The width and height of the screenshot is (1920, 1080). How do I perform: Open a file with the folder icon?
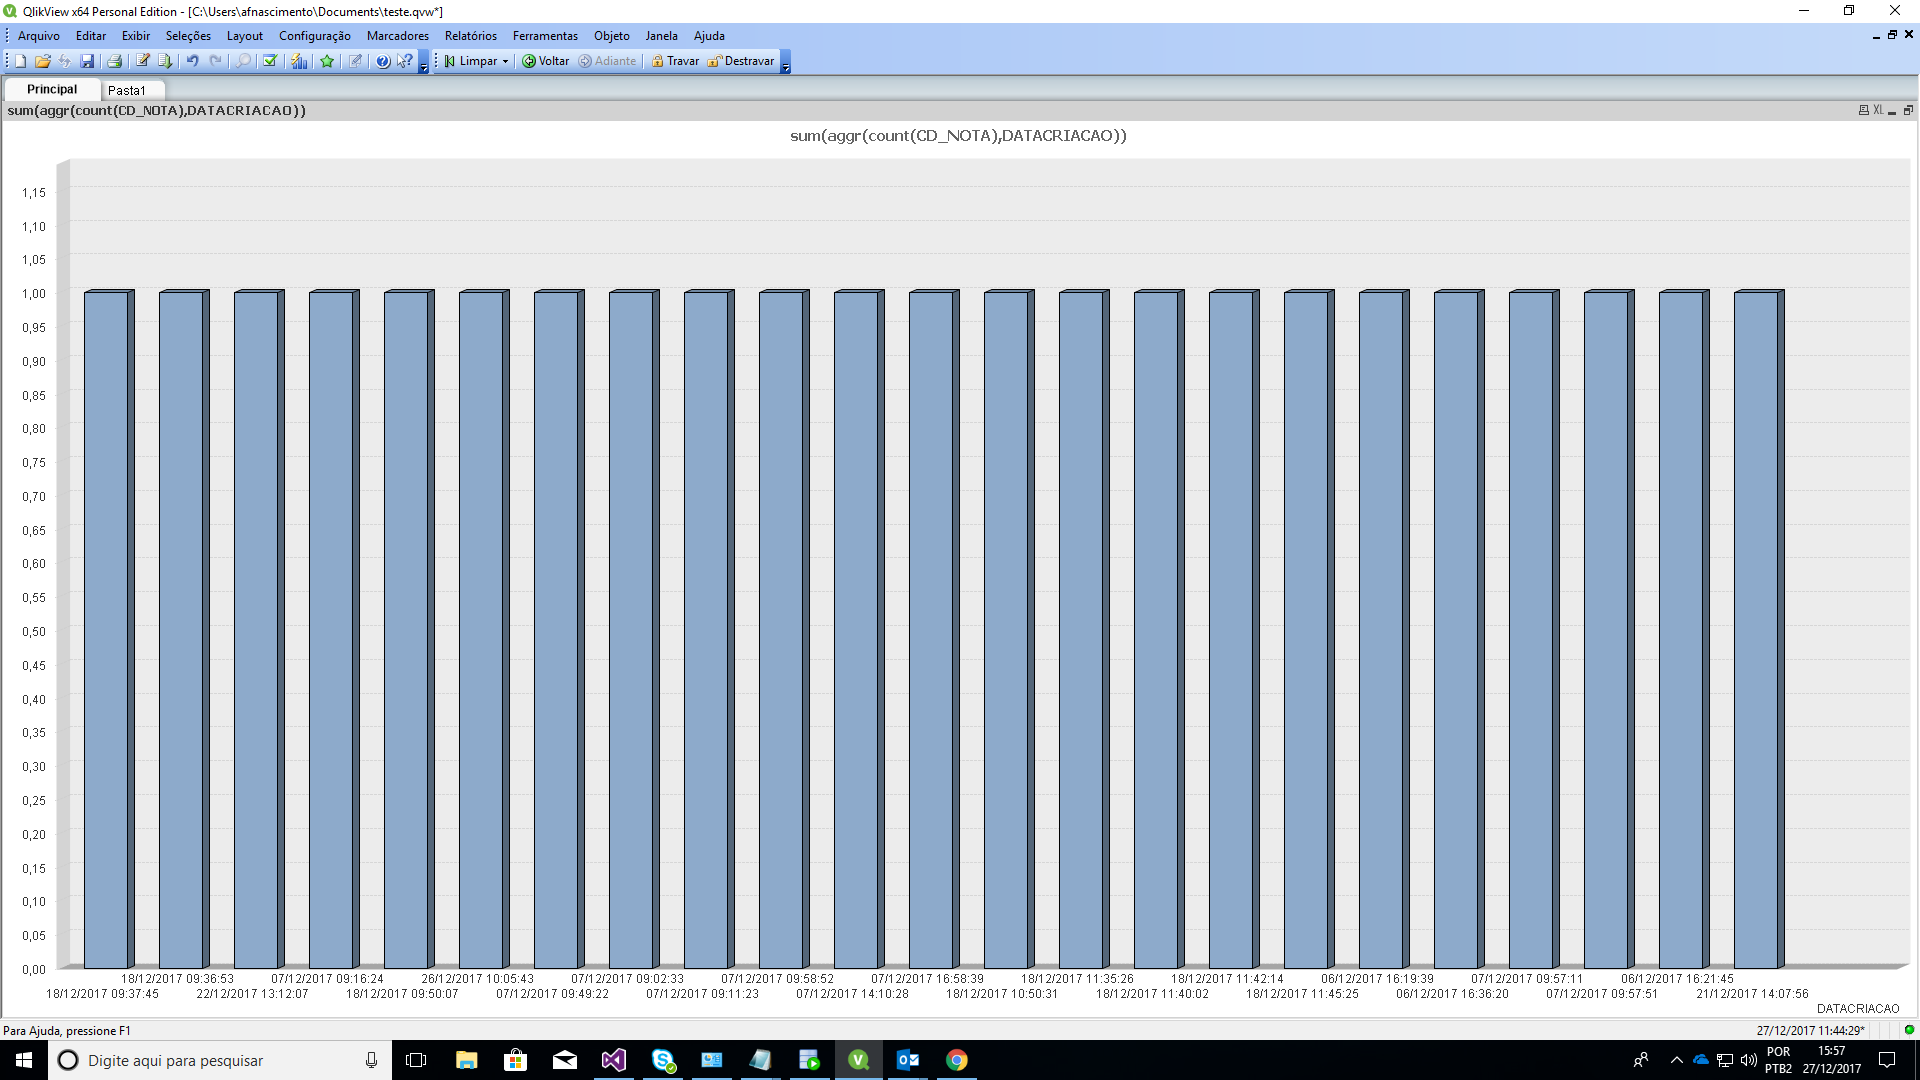tap(43, 61)
